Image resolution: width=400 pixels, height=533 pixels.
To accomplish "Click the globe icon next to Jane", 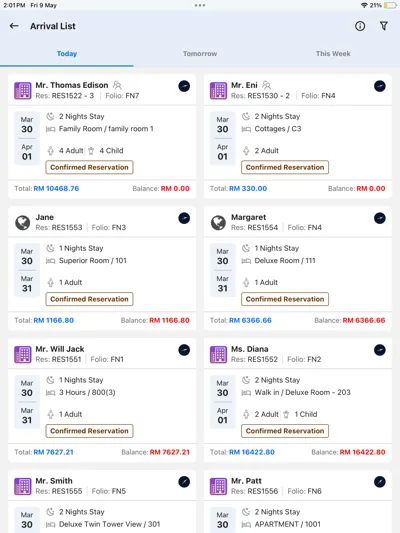I will (22, 223).
